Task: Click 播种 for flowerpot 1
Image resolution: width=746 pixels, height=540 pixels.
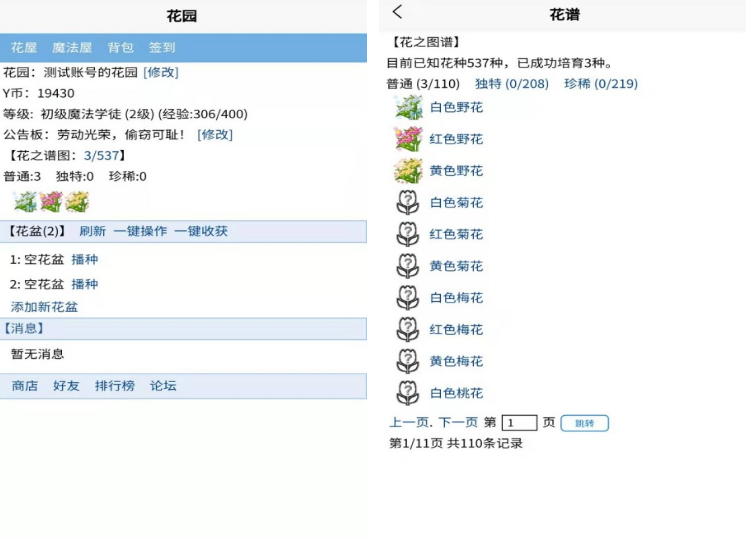Action: coord(85,259)
